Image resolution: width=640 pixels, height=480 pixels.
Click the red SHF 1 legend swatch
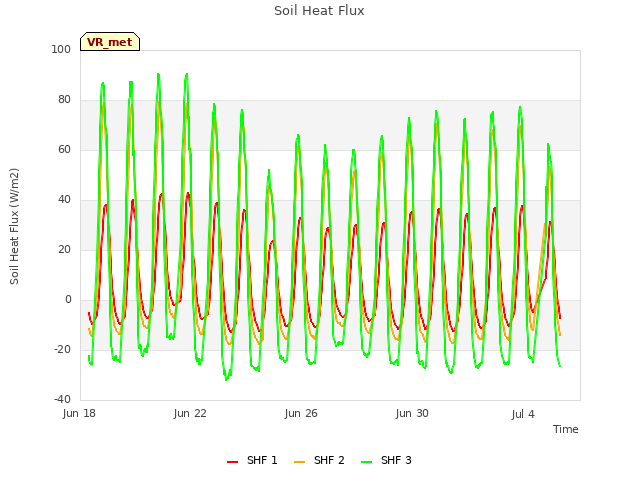[232, 462]
